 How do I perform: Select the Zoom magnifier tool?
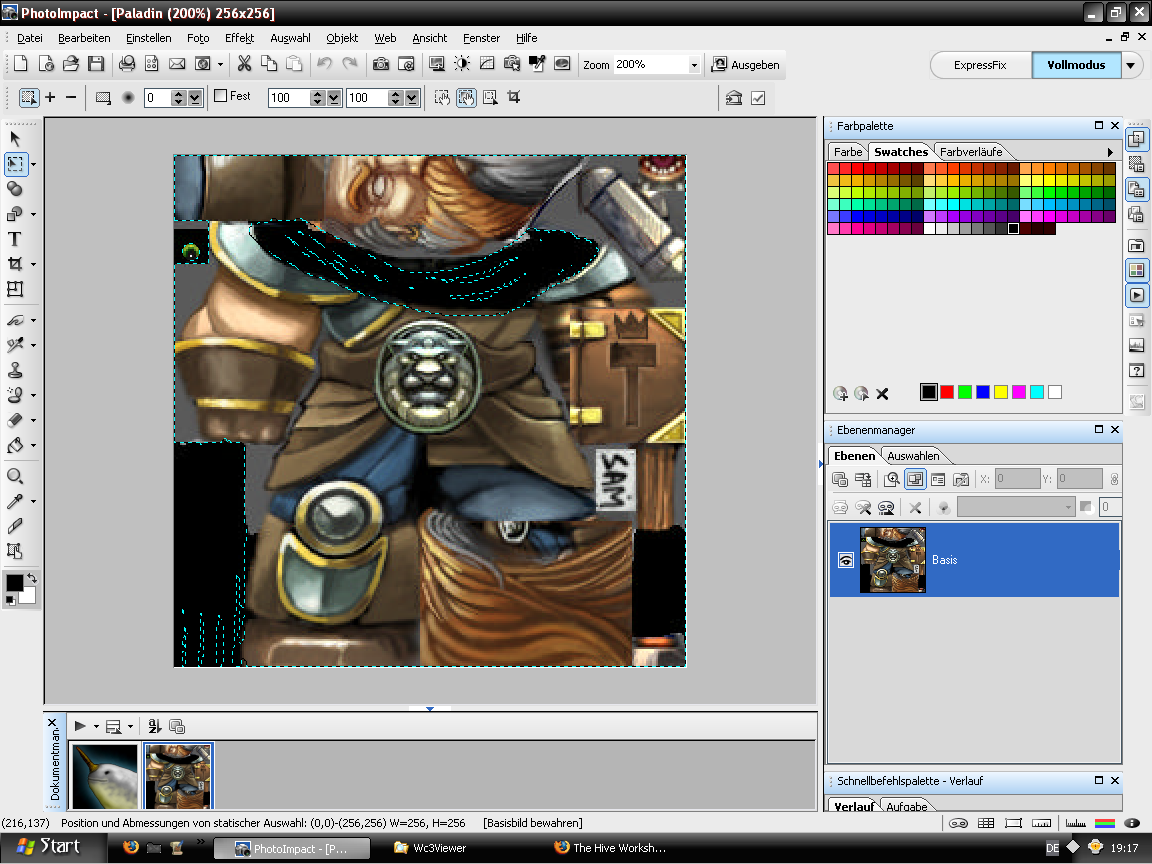point(15,476)
